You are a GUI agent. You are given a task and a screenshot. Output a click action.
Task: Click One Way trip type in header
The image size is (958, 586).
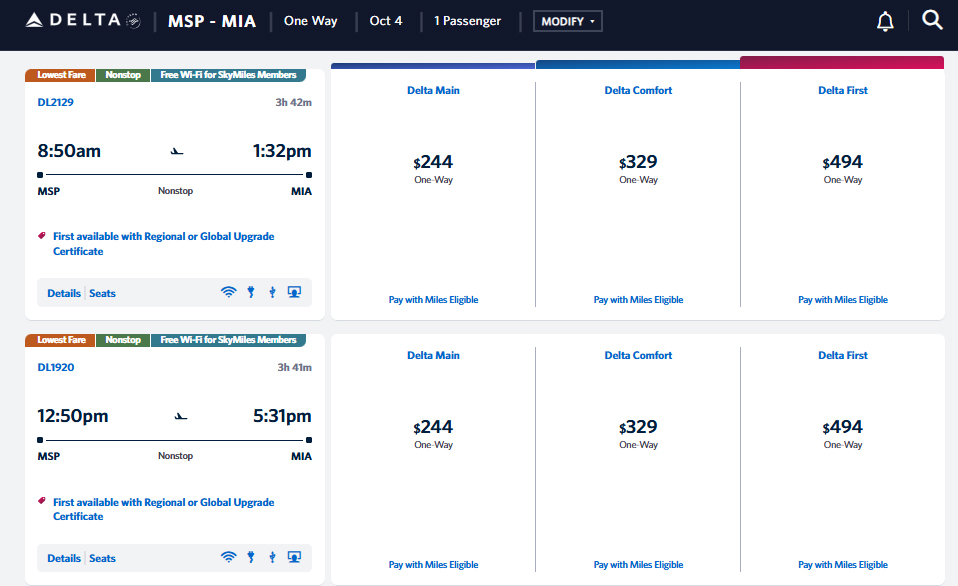[x=310, y=21]
